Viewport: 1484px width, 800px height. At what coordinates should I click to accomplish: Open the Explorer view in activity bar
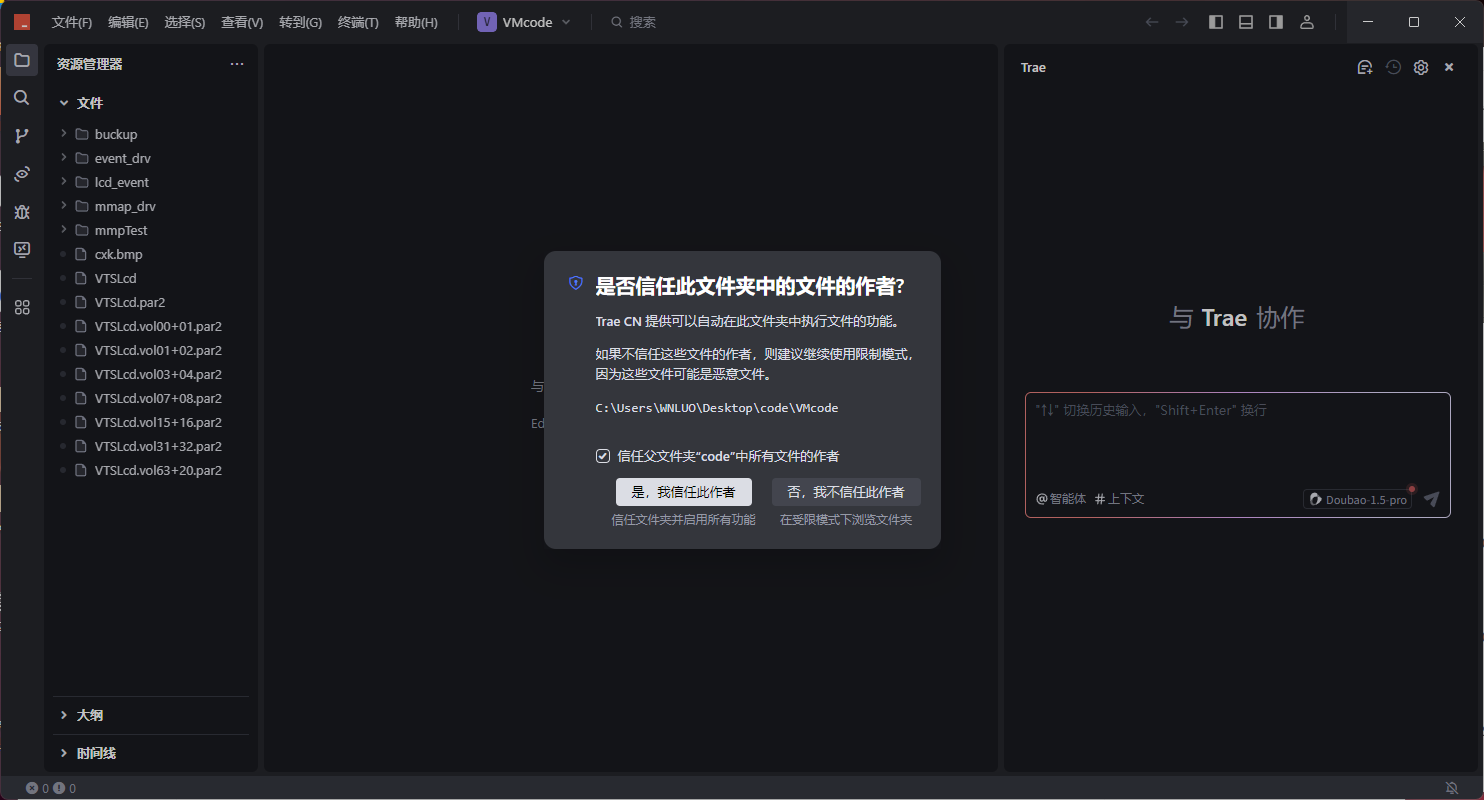click(22, 60)
